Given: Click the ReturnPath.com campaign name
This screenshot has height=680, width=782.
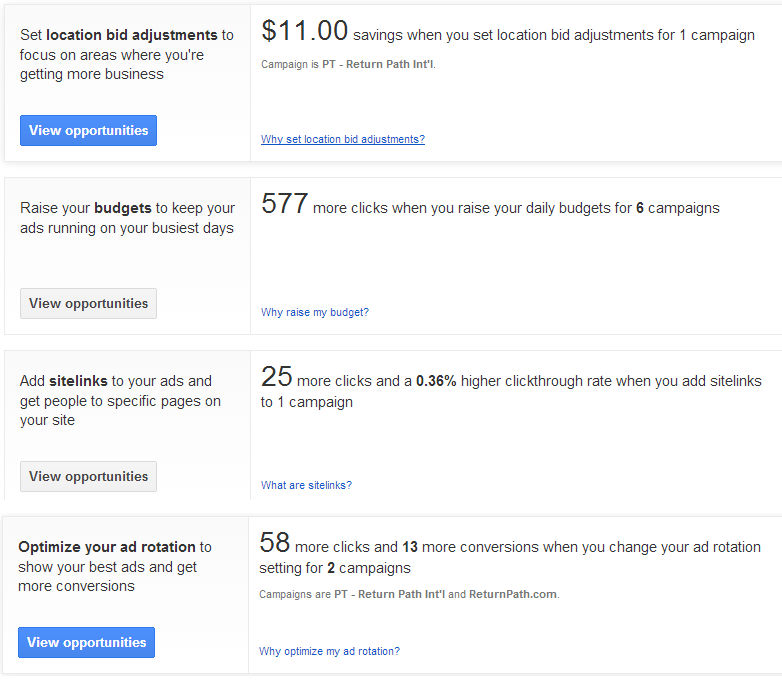Looking at the screenshot, I should (x=513, y=594).
